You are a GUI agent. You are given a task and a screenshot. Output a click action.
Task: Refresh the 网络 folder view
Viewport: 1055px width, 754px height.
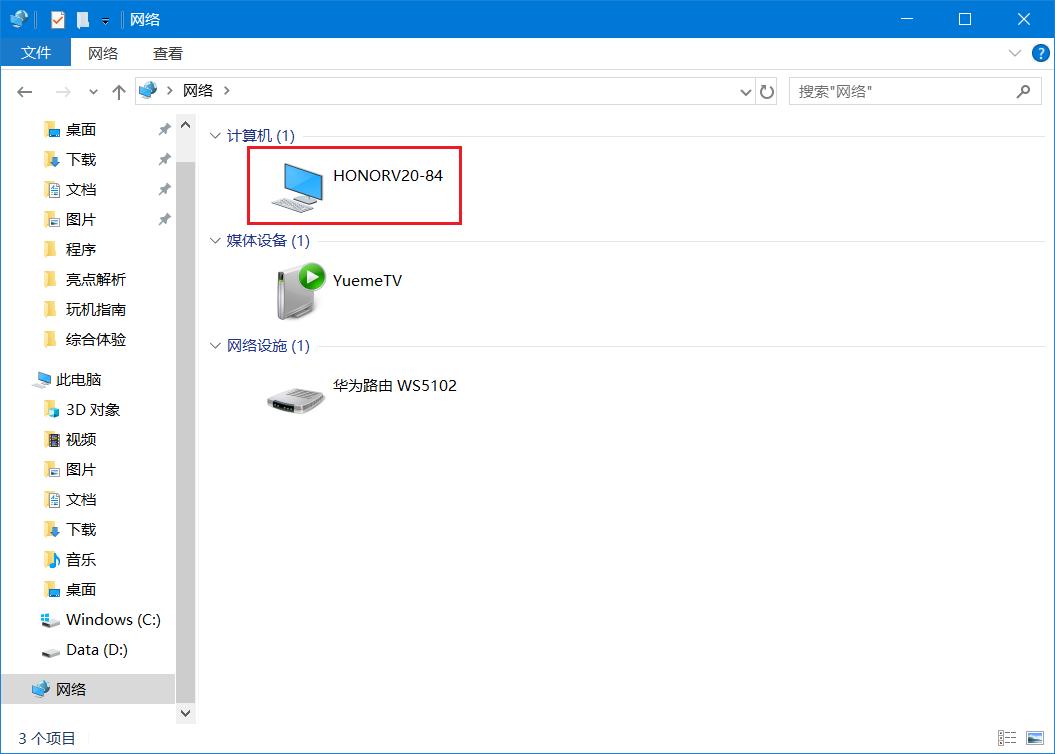coord(766,91)
